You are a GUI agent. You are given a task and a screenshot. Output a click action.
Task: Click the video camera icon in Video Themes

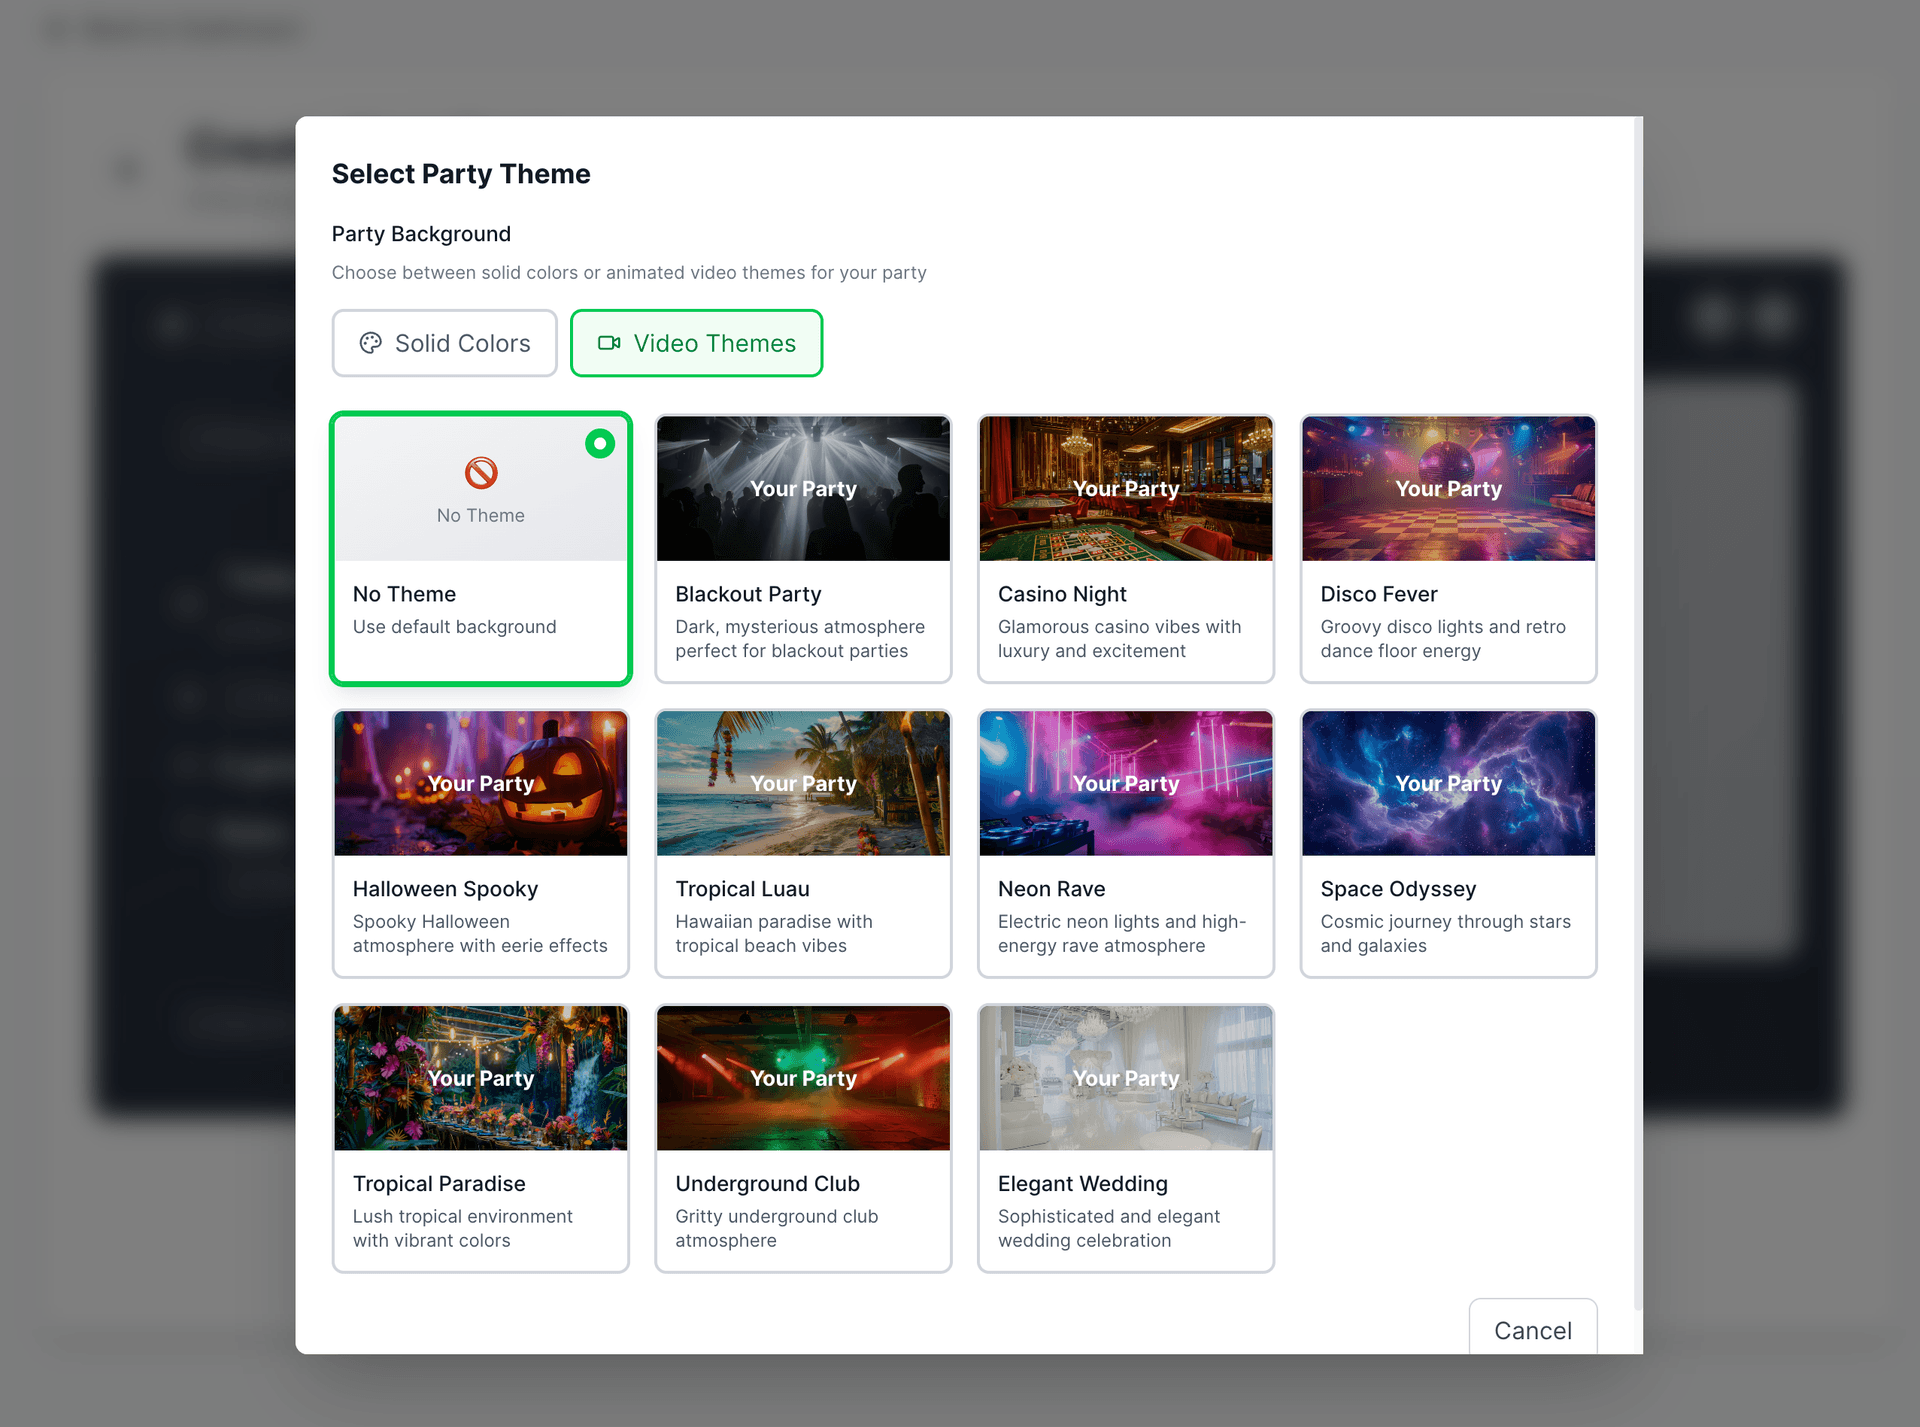(608, 343)
